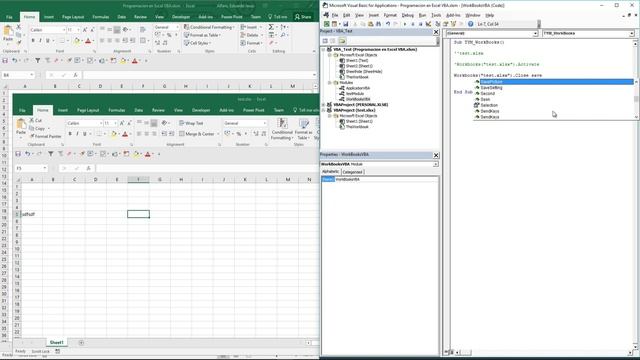
Task: Select Selection in autocomplete list
Action: click(489, 105)
